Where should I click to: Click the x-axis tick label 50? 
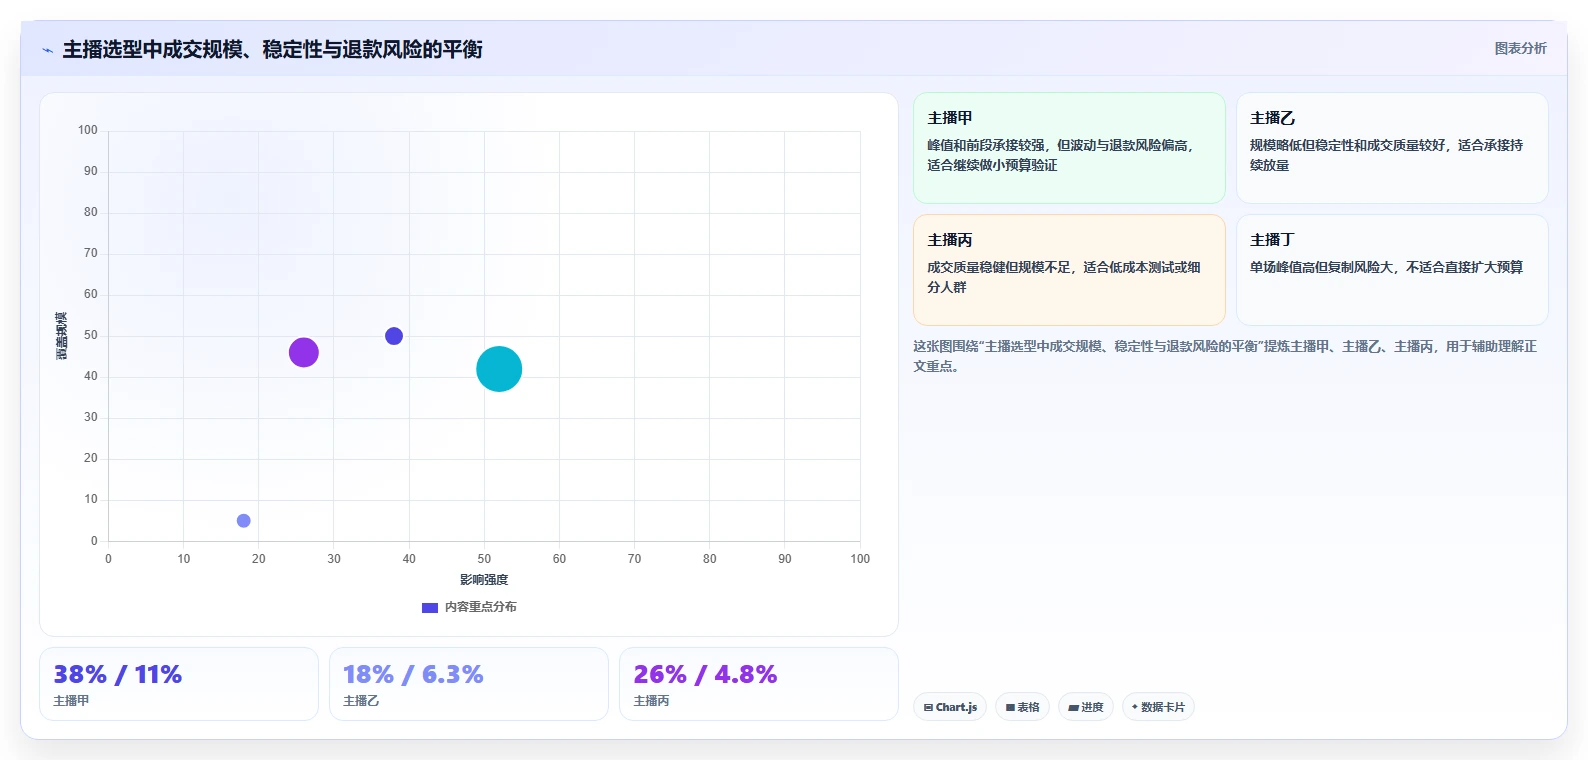pos(484,559)
